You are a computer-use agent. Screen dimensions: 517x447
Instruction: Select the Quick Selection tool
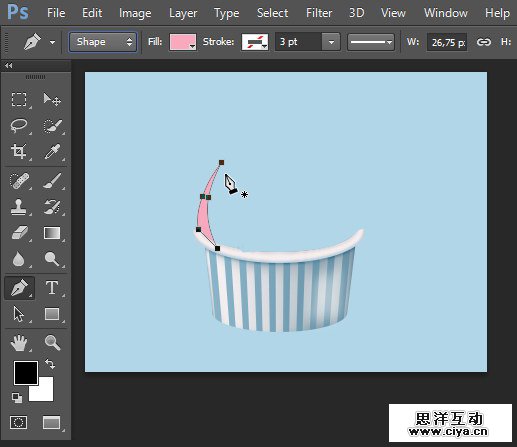click(x=52, y=126)
